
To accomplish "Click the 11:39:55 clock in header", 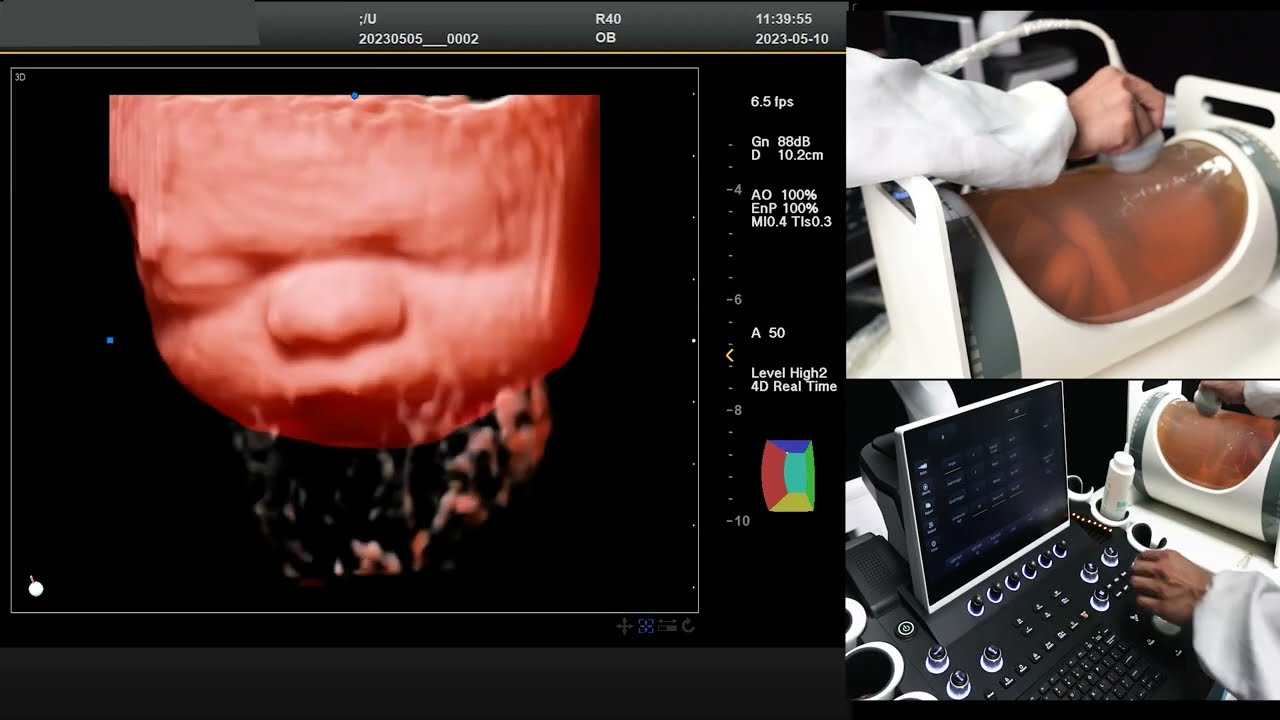I will pos(784,19).
